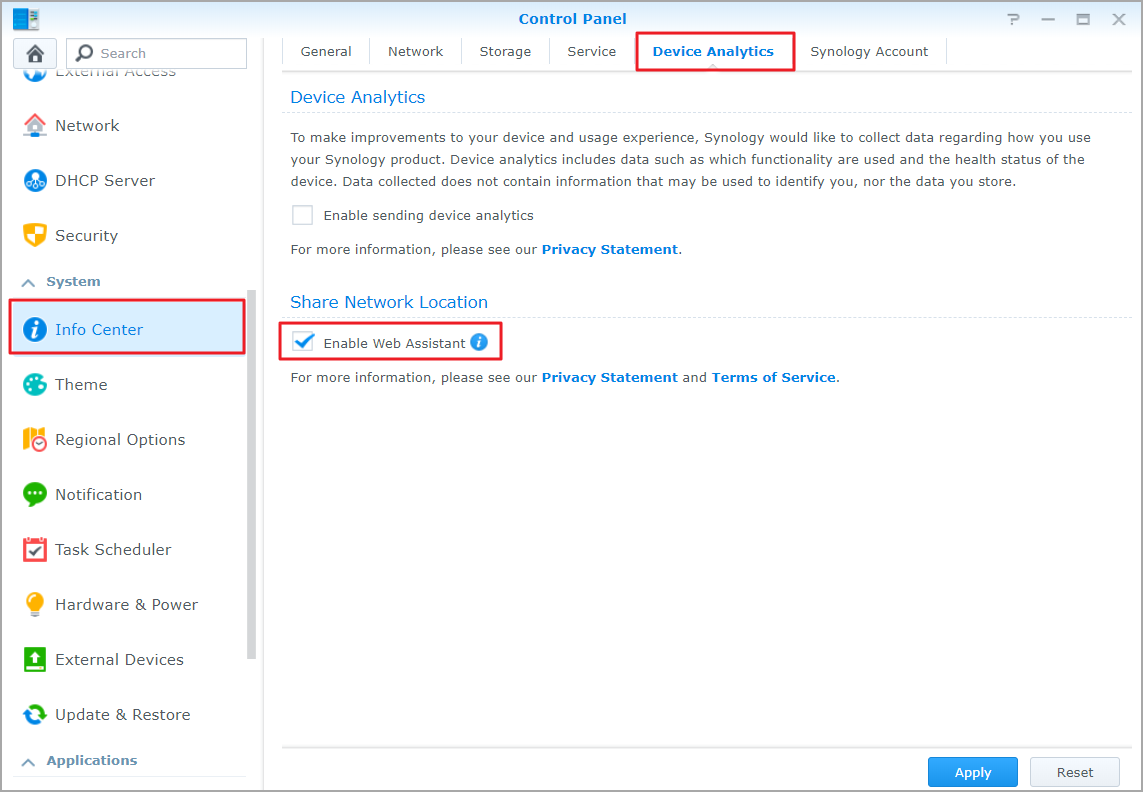Maximize the Control Panel window
Screen dimensions: 1143x792
pos(1083,20)
